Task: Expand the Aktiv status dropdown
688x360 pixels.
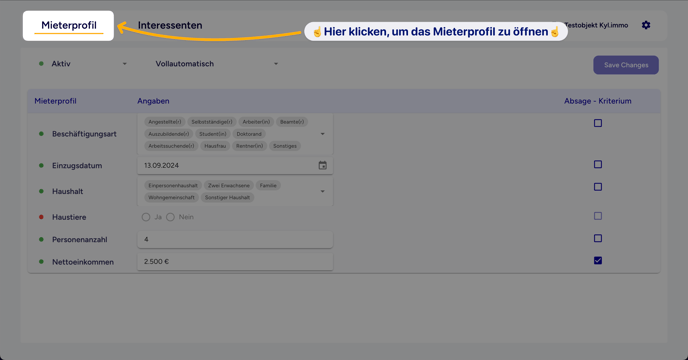Action: (125, 64)
